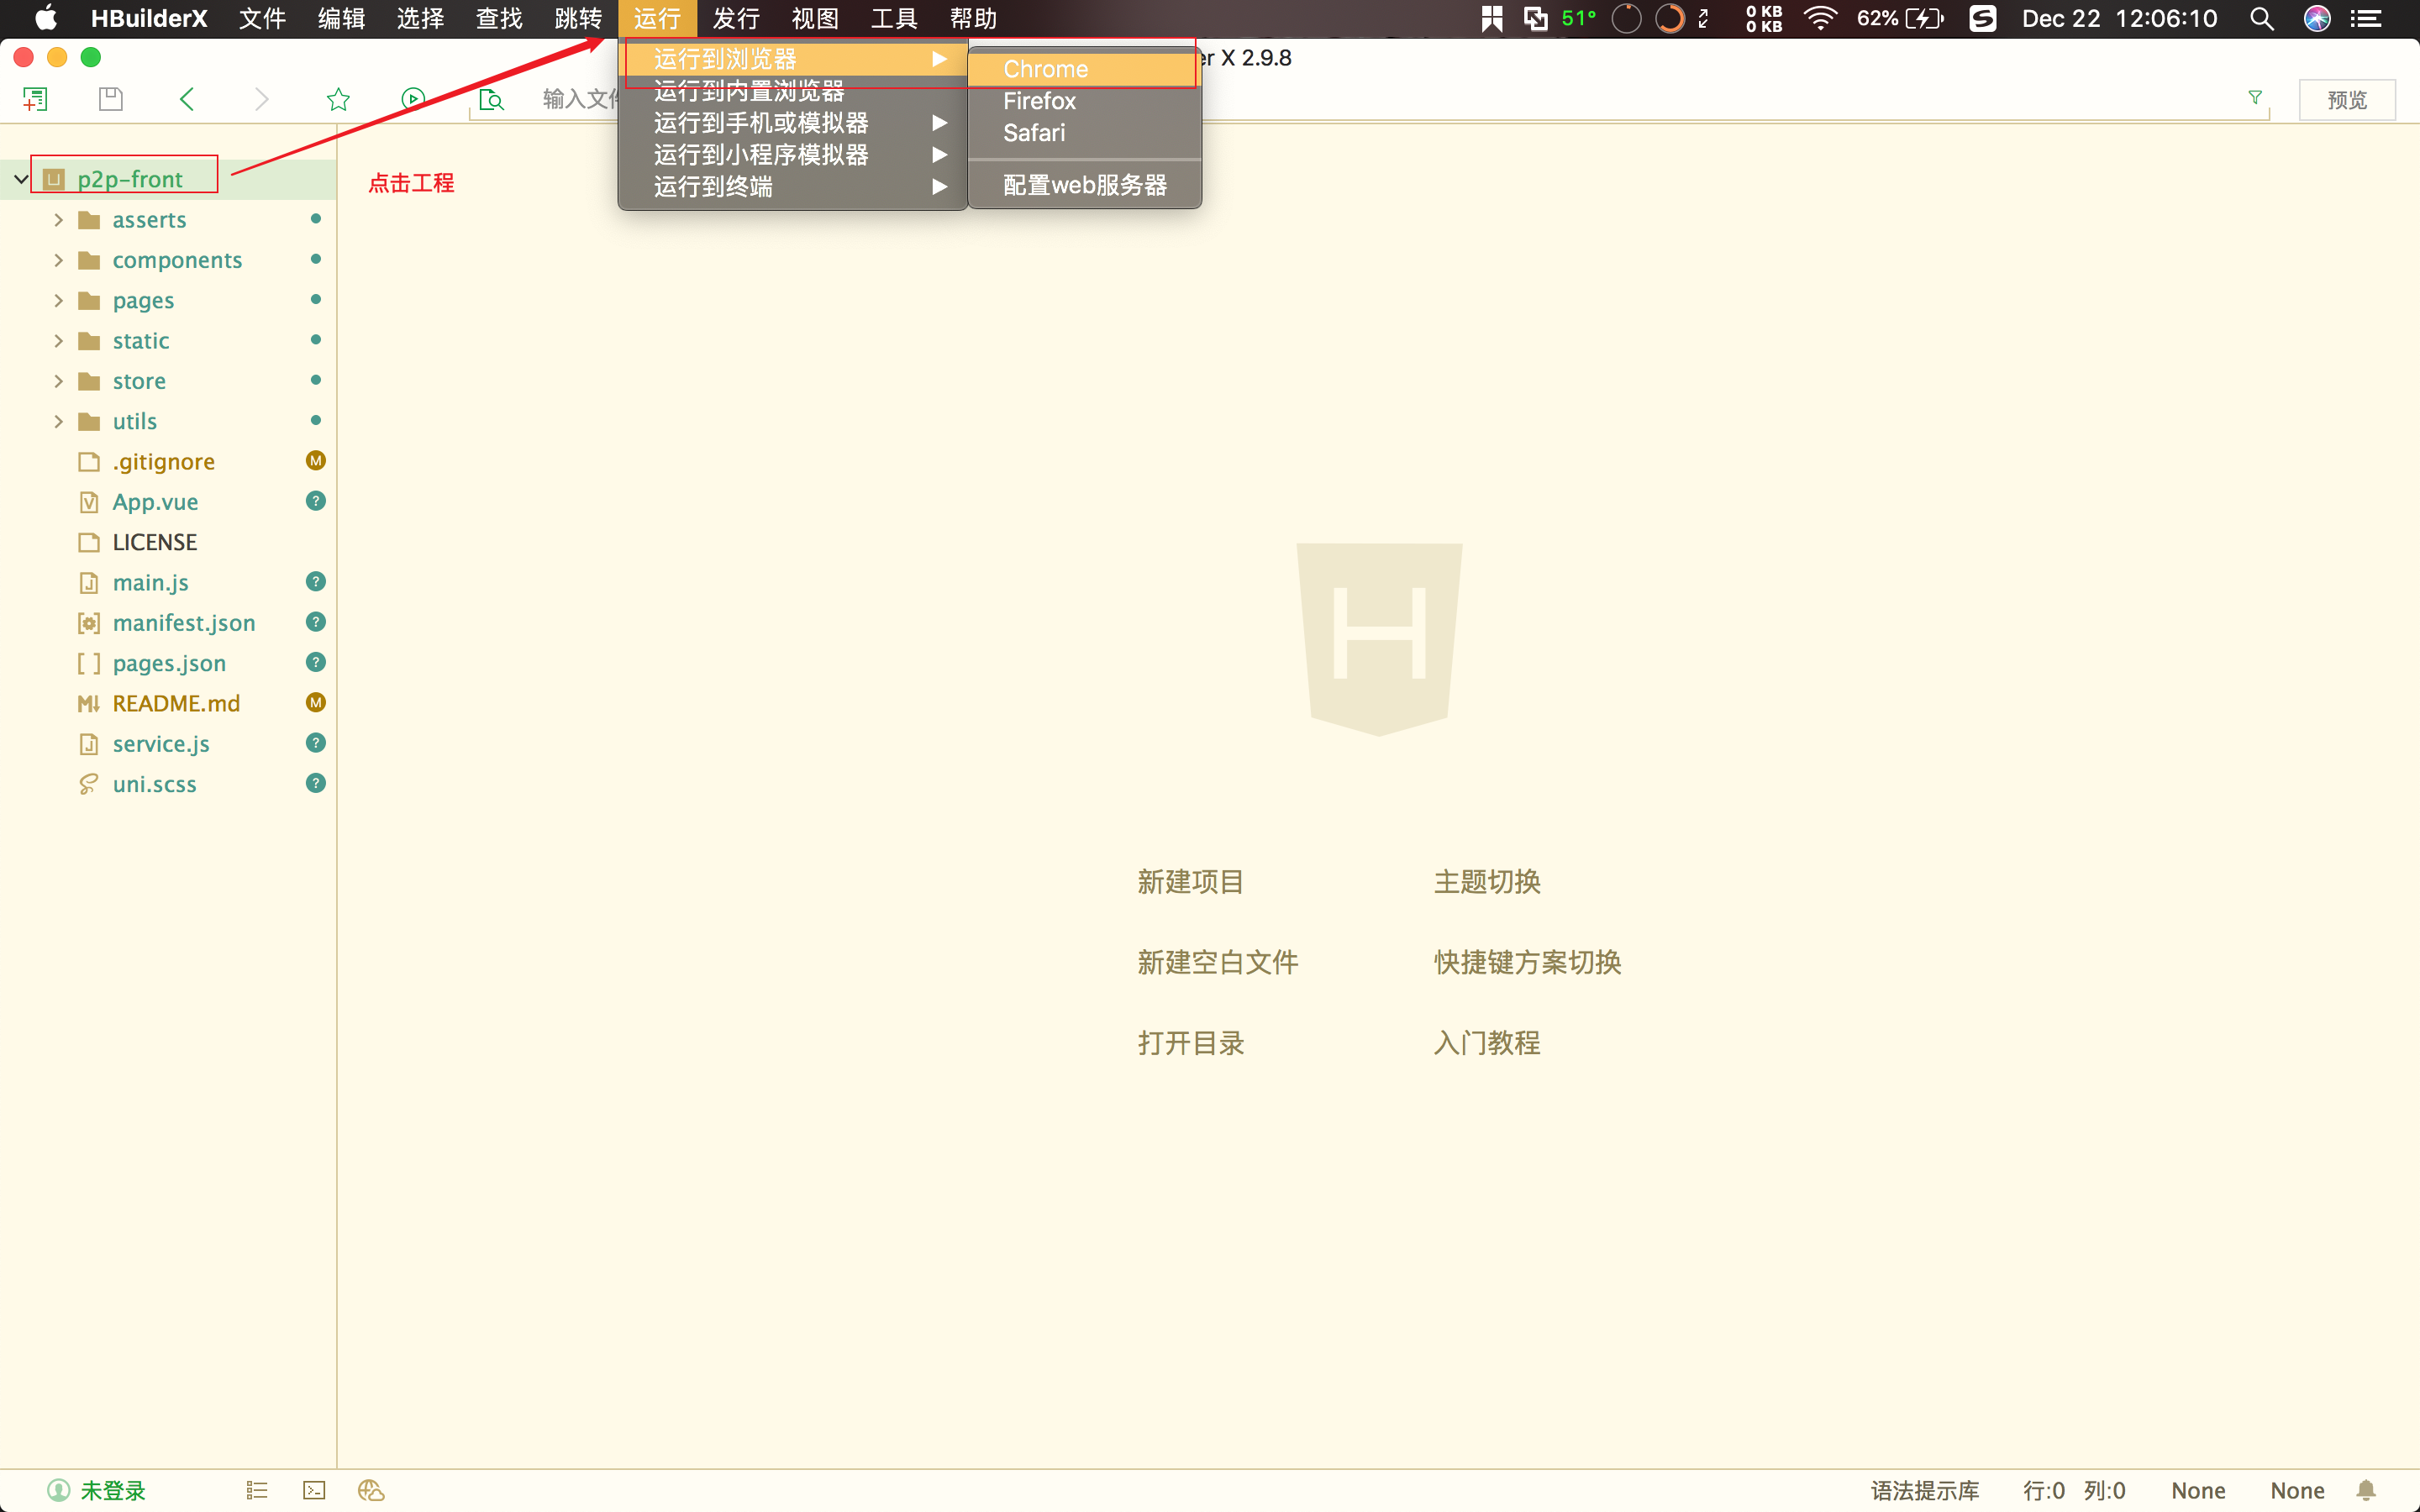Collapse the p2p-front project tree

[21, 179]
